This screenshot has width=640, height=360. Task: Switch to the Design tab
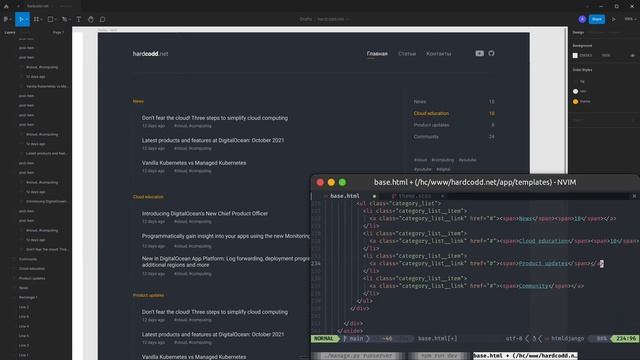[x=578, y=32]
